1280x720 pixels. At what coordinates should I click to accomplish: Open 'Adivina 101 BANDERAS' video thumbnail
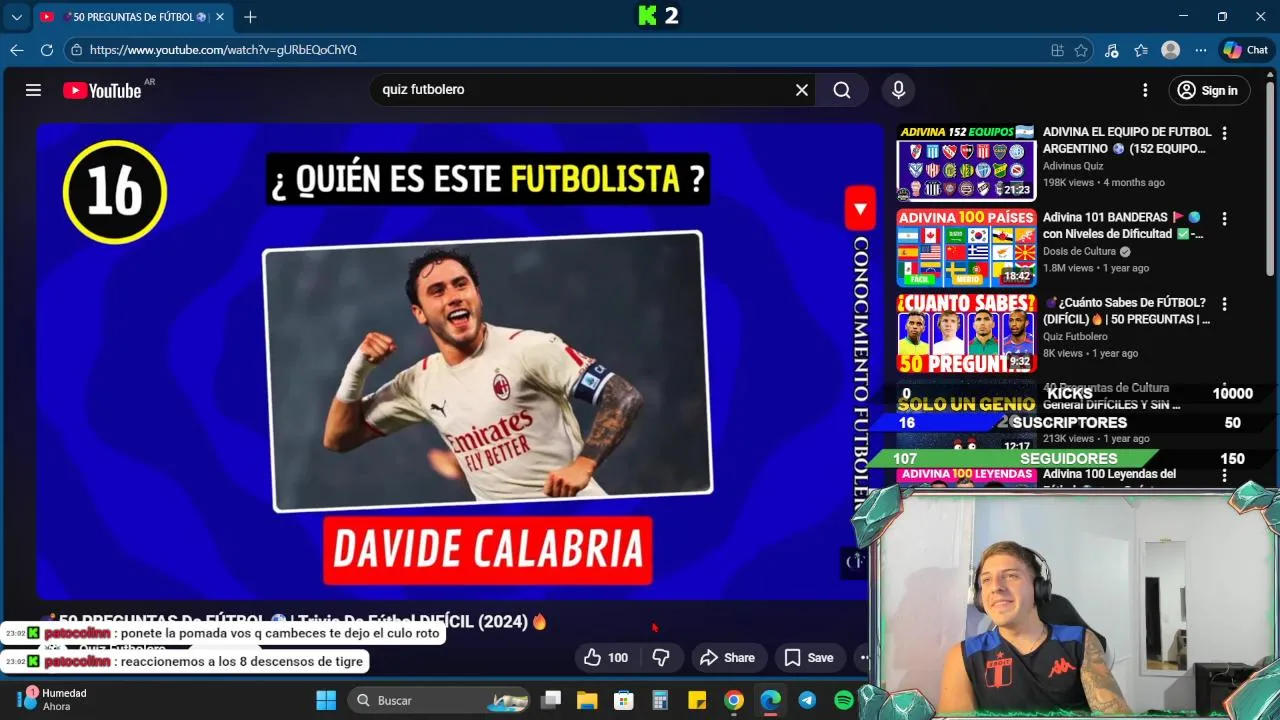point(966,247)
